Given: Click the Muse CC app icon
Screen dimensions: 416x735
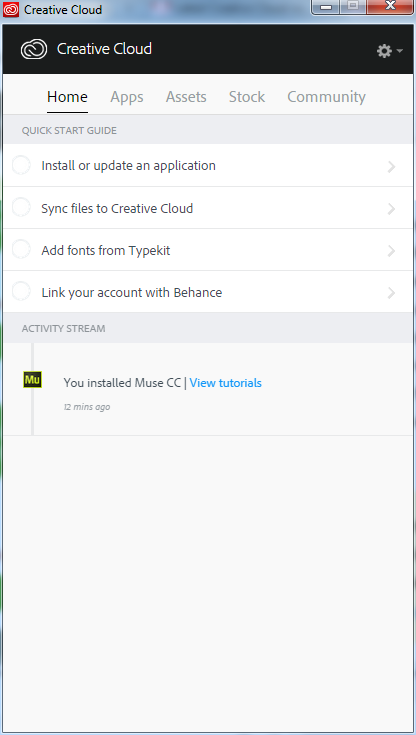Looking at the screenshot, I should coord(32,379).
